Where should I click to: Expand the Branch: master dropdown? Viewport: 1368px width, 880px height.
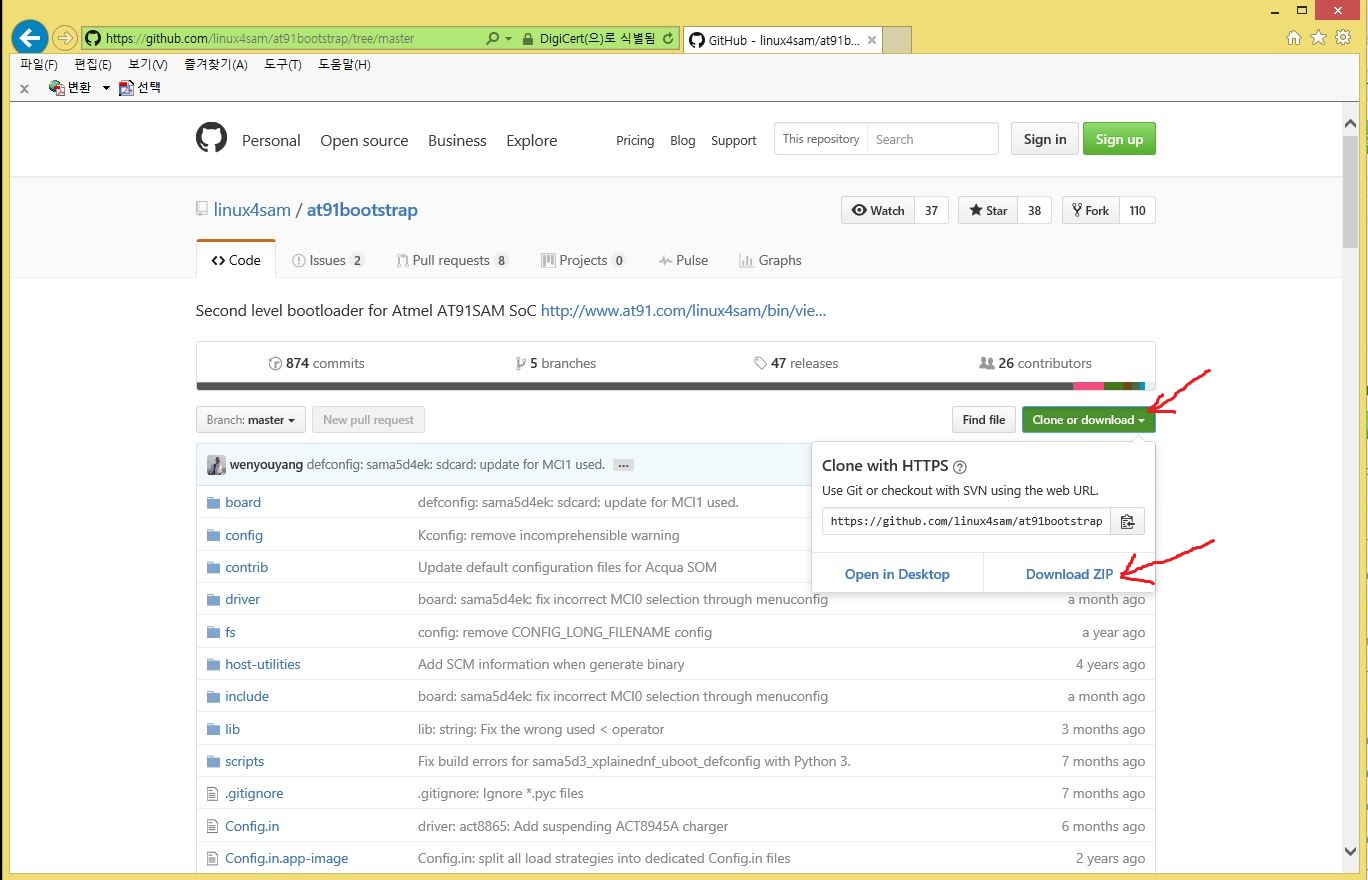(x=251, y=420)
